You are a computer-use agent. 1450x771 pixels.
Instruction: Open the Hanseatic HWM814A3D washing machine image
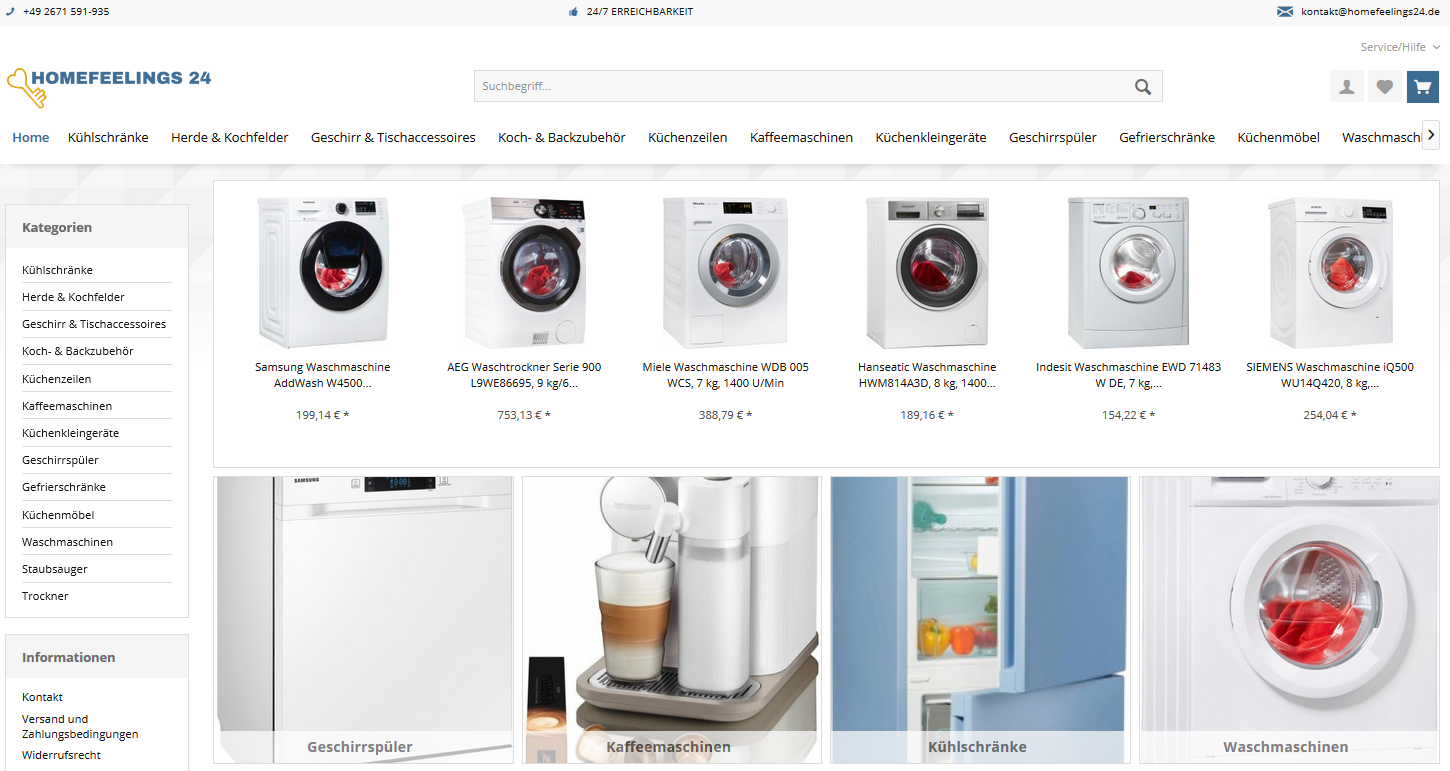tap(927, 272)
